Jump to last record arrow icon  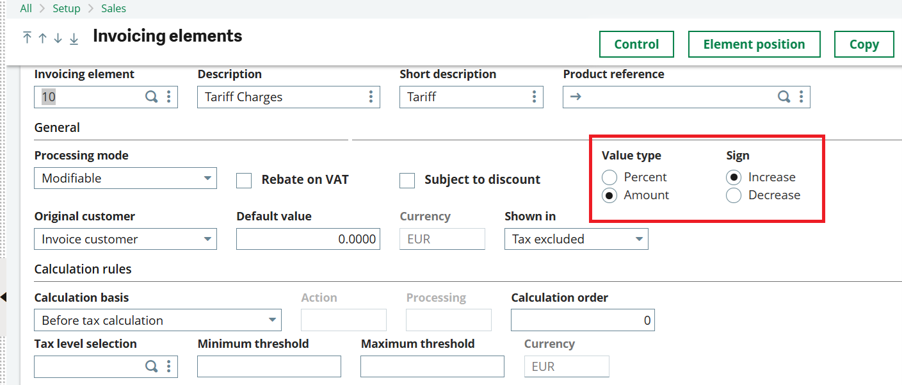74,38
